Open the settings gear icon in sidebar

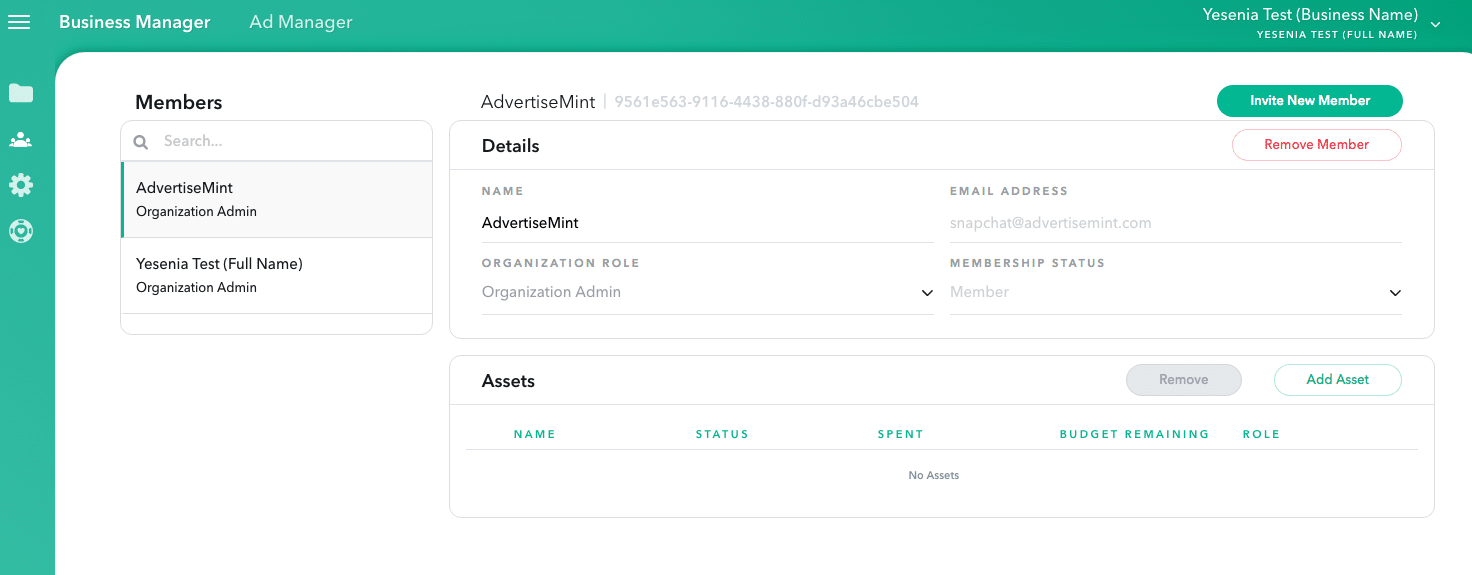[21, 185]
